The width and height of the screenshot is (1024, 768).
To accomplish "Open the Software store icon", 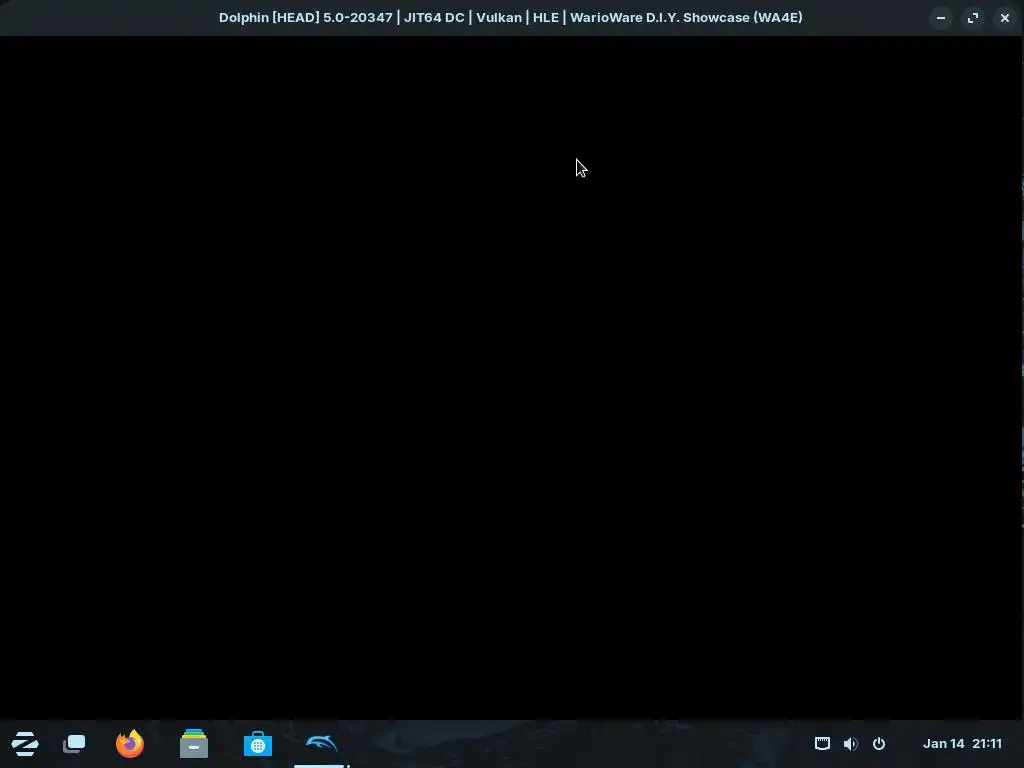I will click(x=257, y=744).
